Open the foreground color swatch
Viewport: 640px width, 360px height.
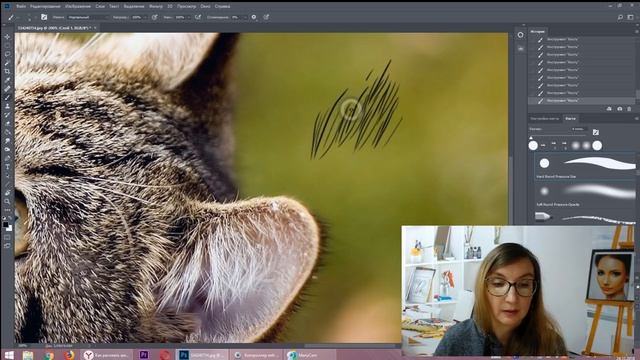pyautogui.click(x=5, y=224)
